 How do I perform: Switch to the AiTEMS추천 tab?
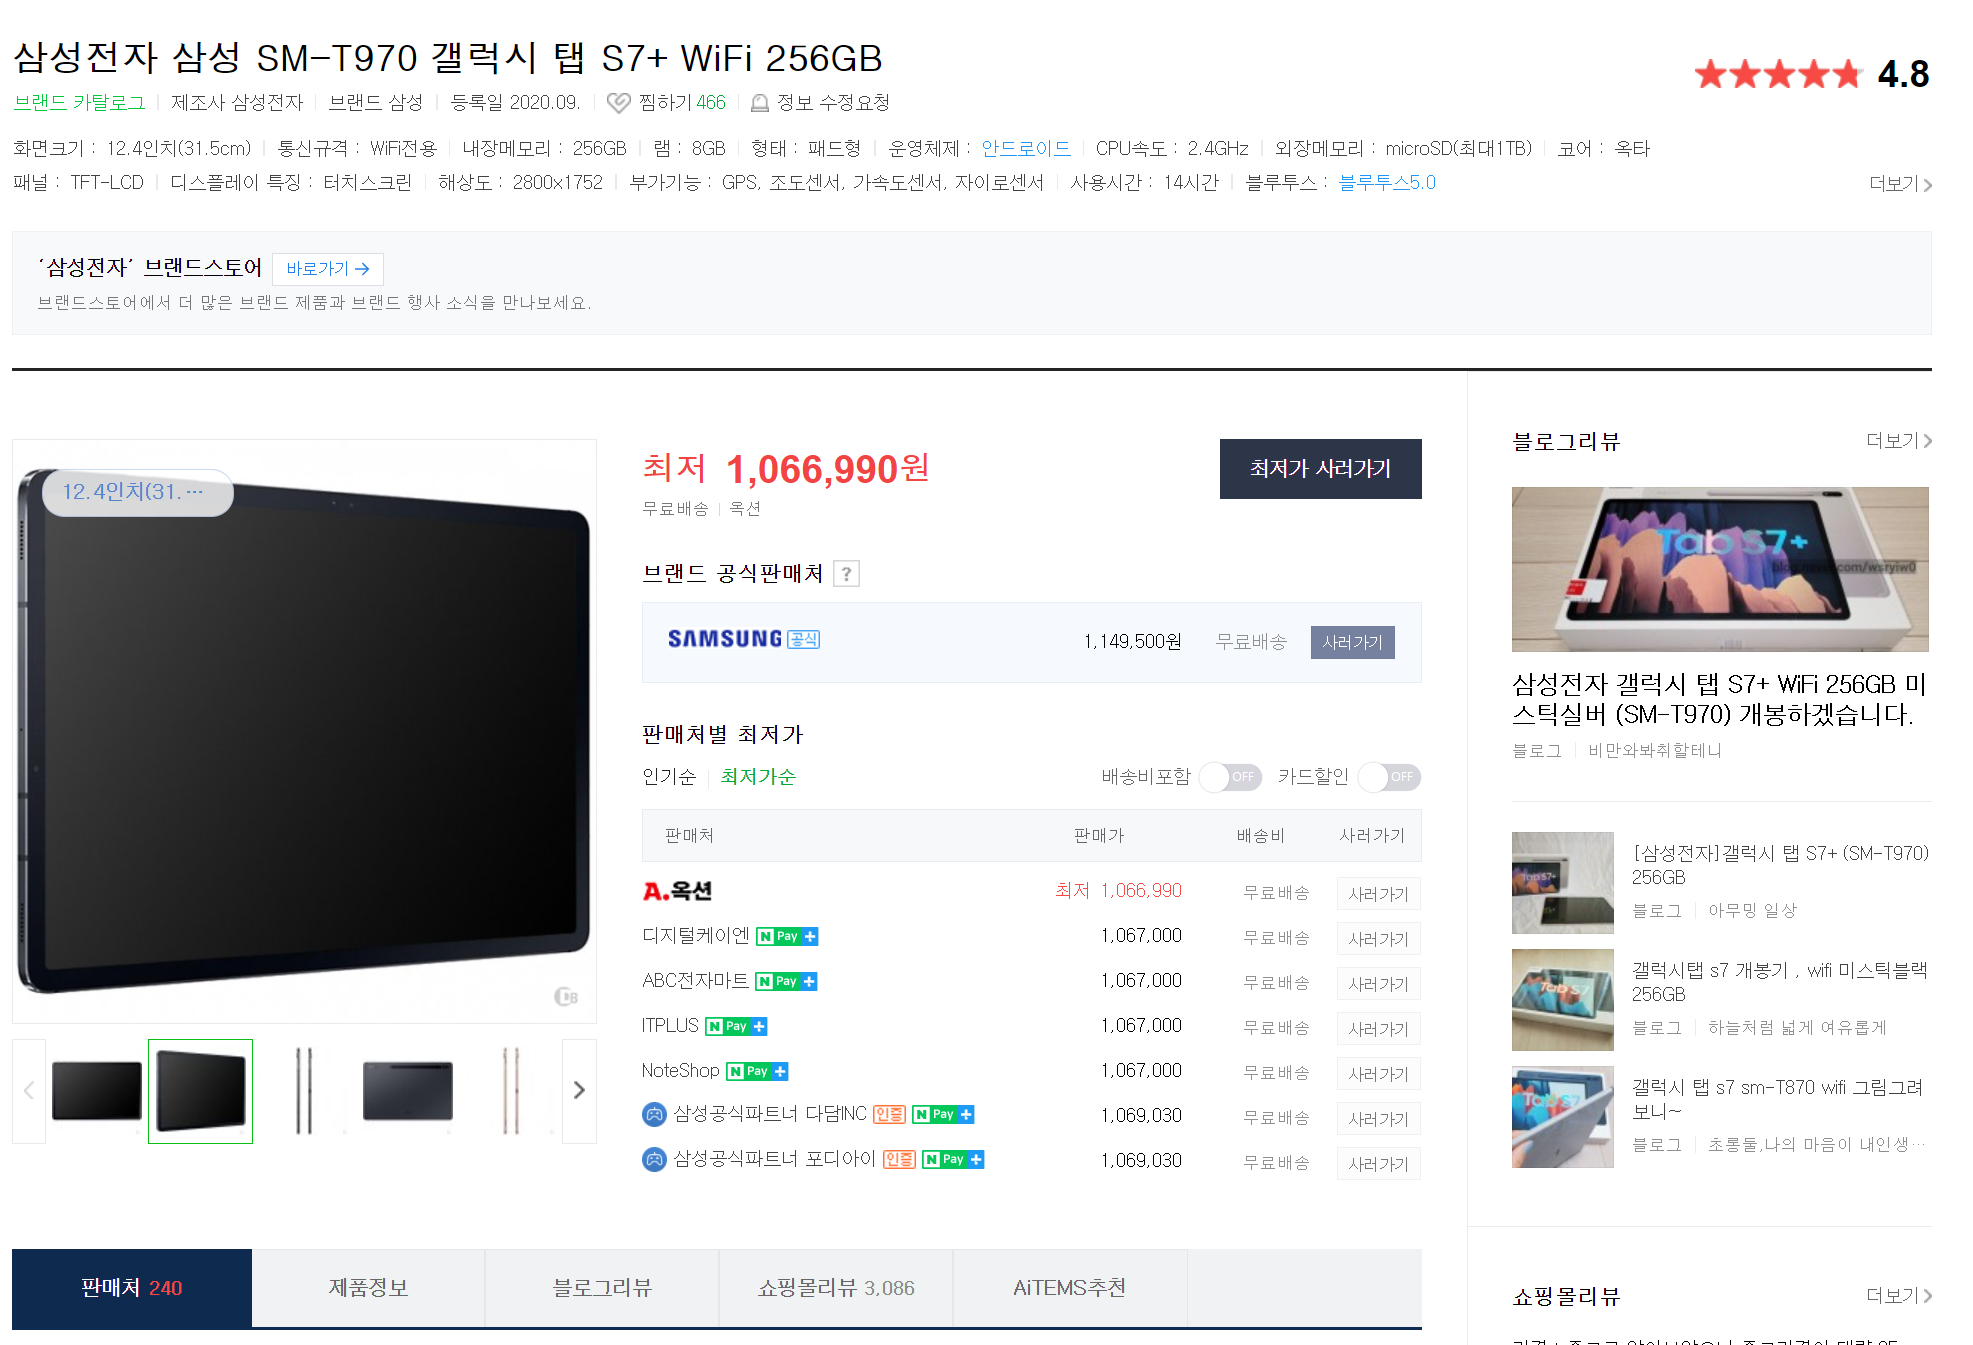[x=1070, y=1288]
